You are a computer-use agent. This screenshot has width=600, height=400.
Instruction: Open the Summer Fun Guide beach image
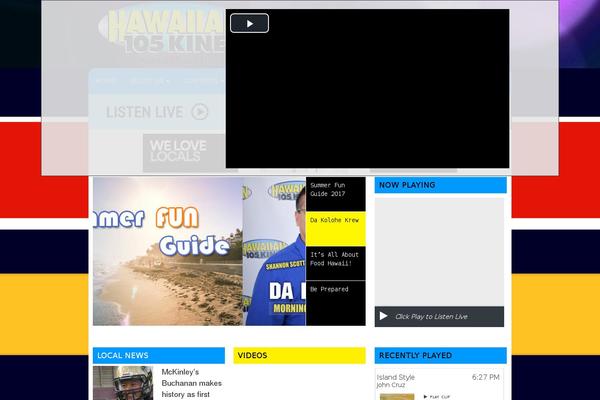(x=168, y=251)
